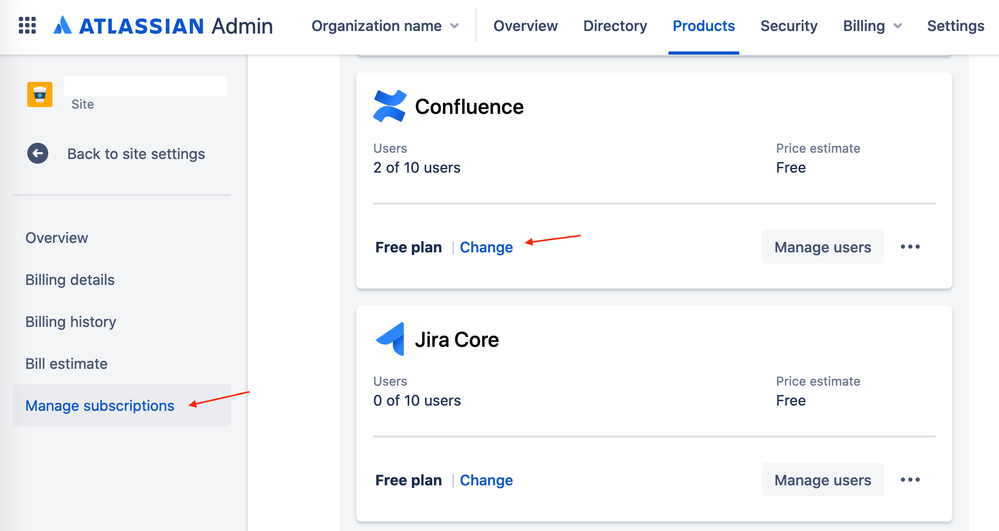Switch to the Overview top tab
Image resolution: width=999 pixels, height=531 pixels.
(525, 26)
